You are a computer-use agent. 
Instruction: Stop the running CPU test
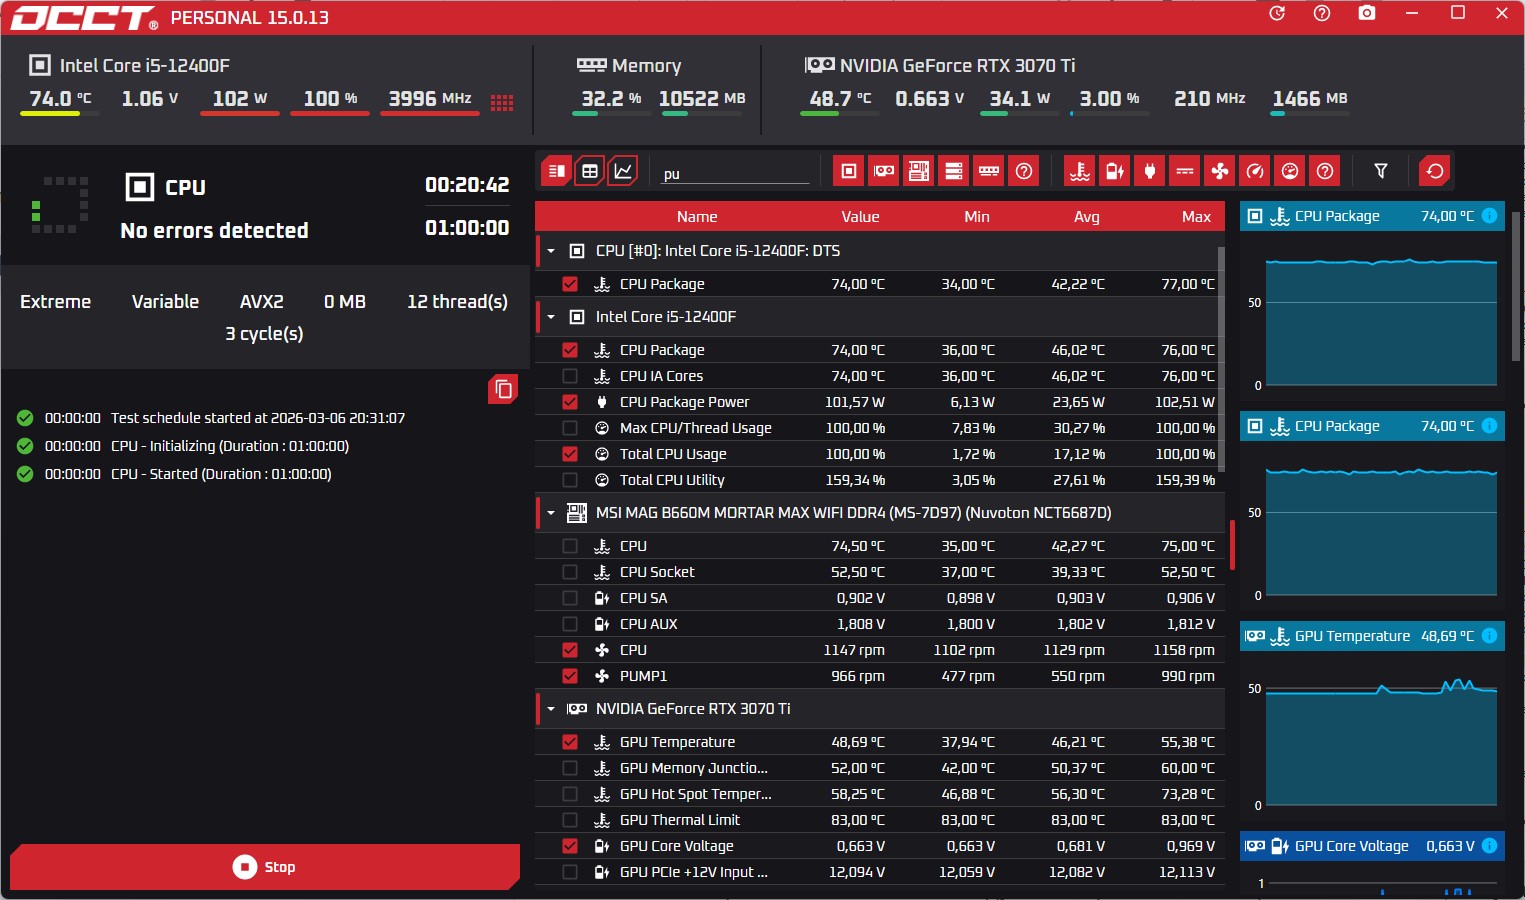(x=265, y=867)
